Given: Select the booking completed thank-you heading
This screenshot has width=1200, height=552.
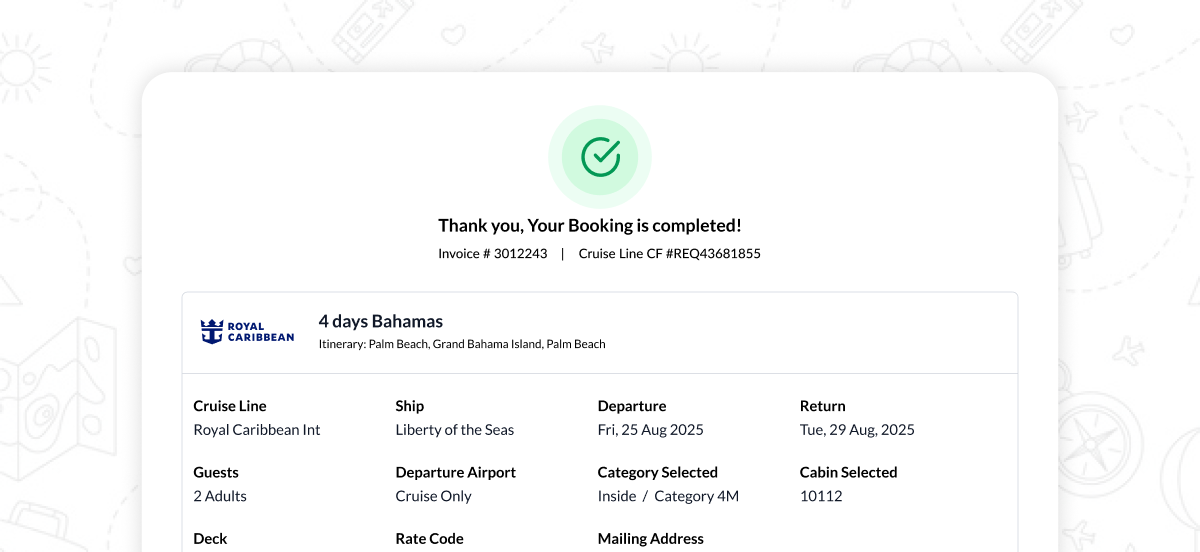Looking at the screenshot, I should point(590,226).
